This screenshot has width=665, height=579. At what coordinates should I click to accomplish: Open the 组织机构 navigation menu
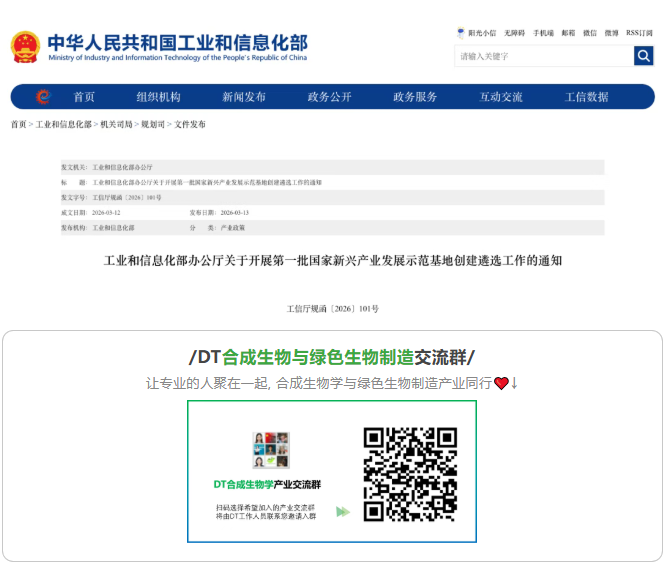158,97
